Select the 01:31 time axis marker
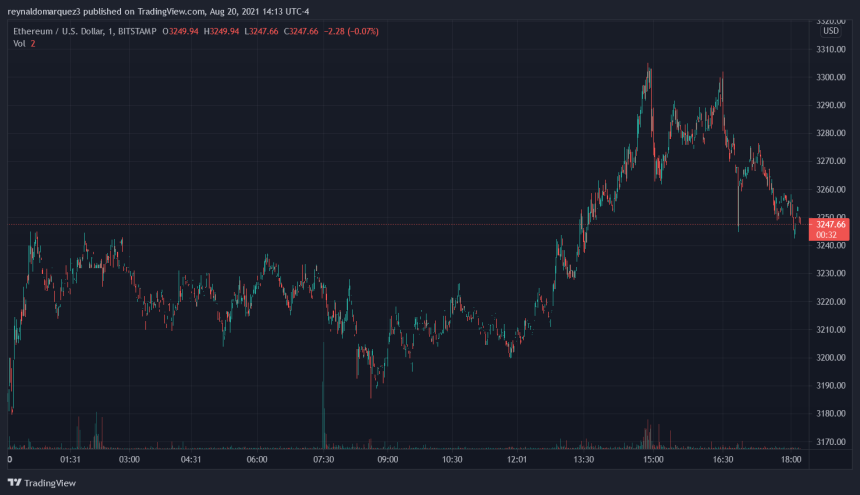The height and width of the screenshot is (495, 860). coord(70,460)
